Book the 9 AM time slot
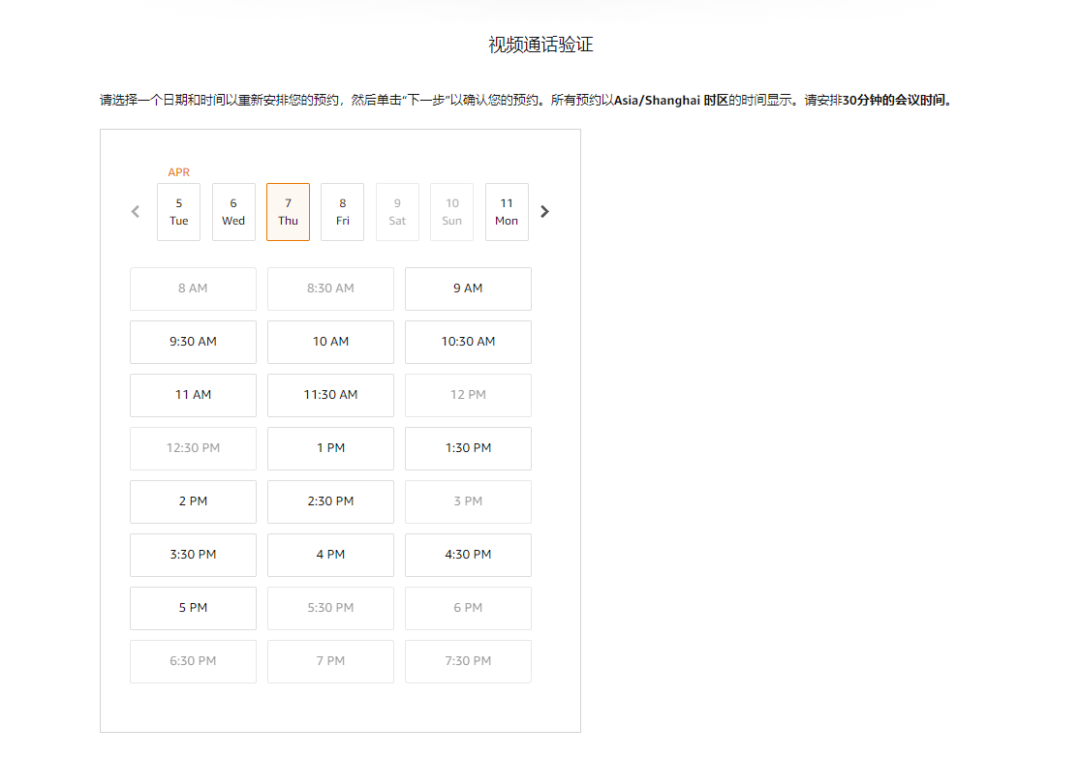 pos(468,288)
